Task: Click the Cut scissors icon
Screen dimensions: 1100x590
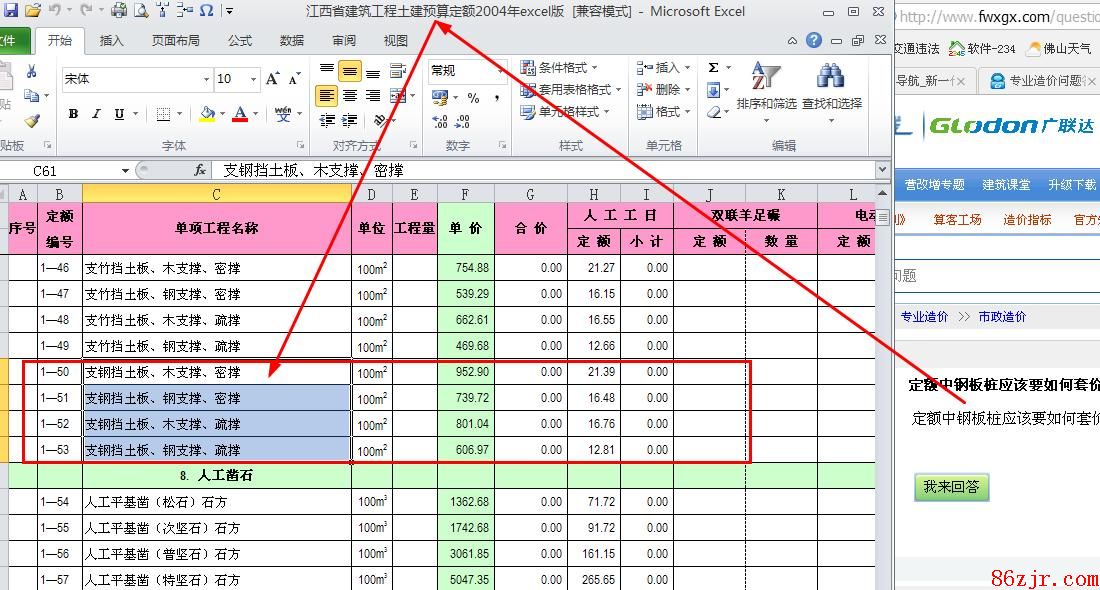Action: [31, 71]
